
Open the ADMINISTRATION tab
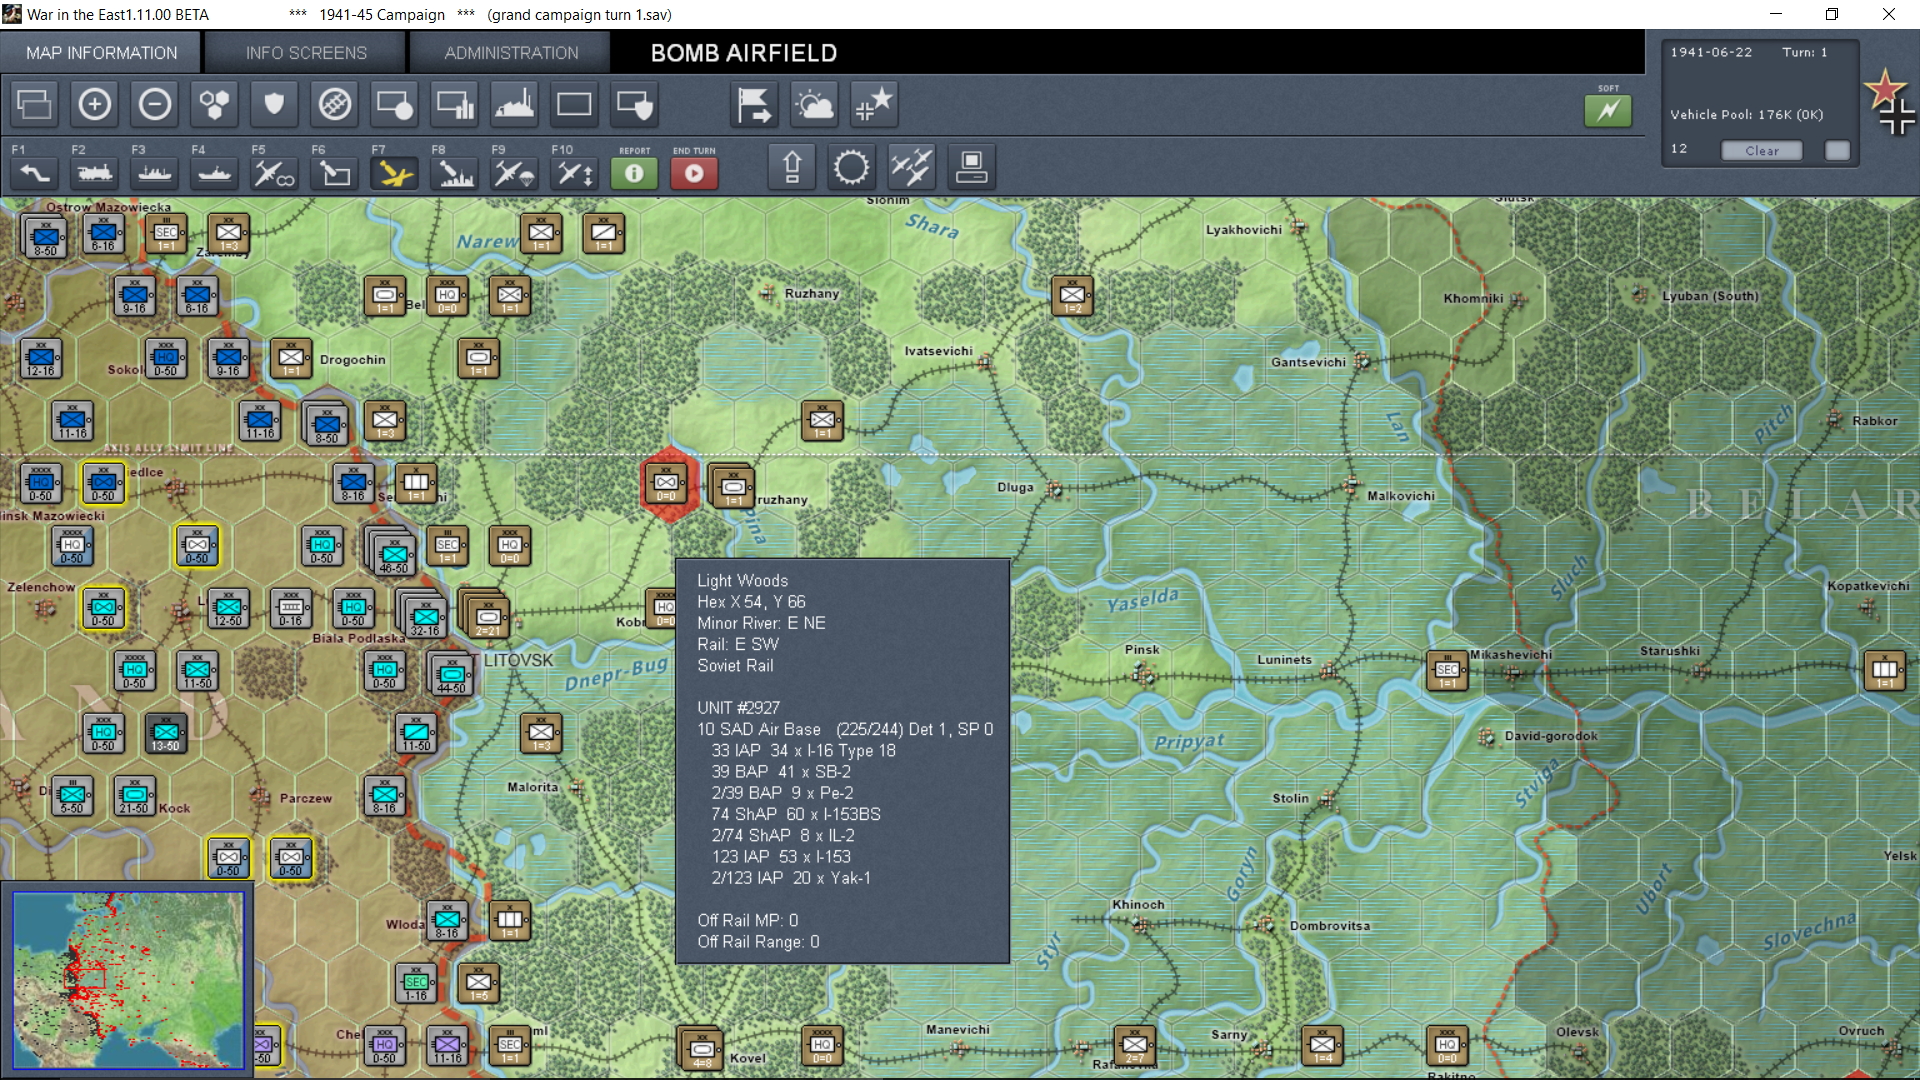point(511,53)
